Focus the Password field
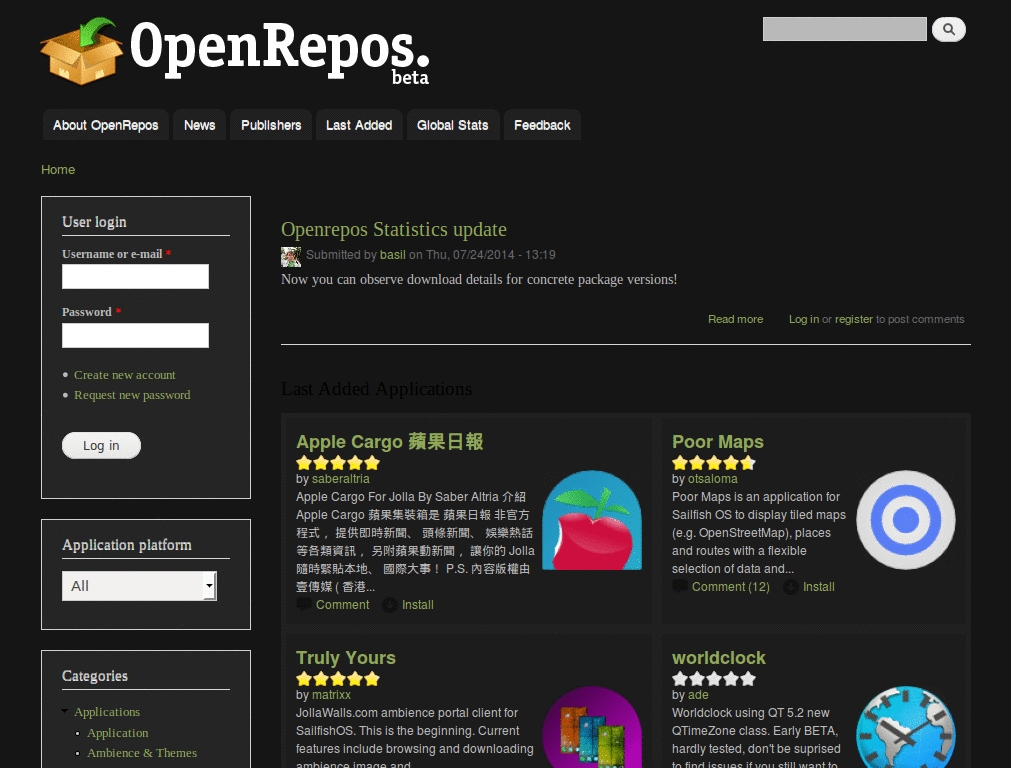This screenshot has width=1024, height=768. coord(135,335)
